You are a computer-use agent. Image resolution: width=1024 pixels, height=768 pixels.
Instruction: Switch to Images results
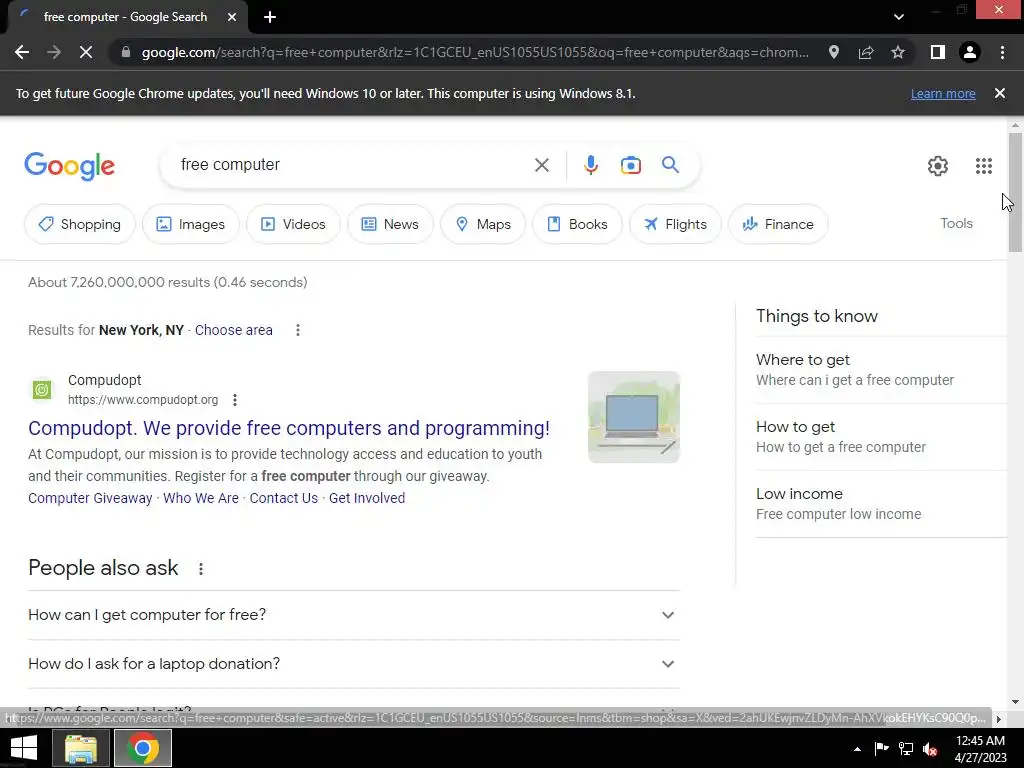191,224
